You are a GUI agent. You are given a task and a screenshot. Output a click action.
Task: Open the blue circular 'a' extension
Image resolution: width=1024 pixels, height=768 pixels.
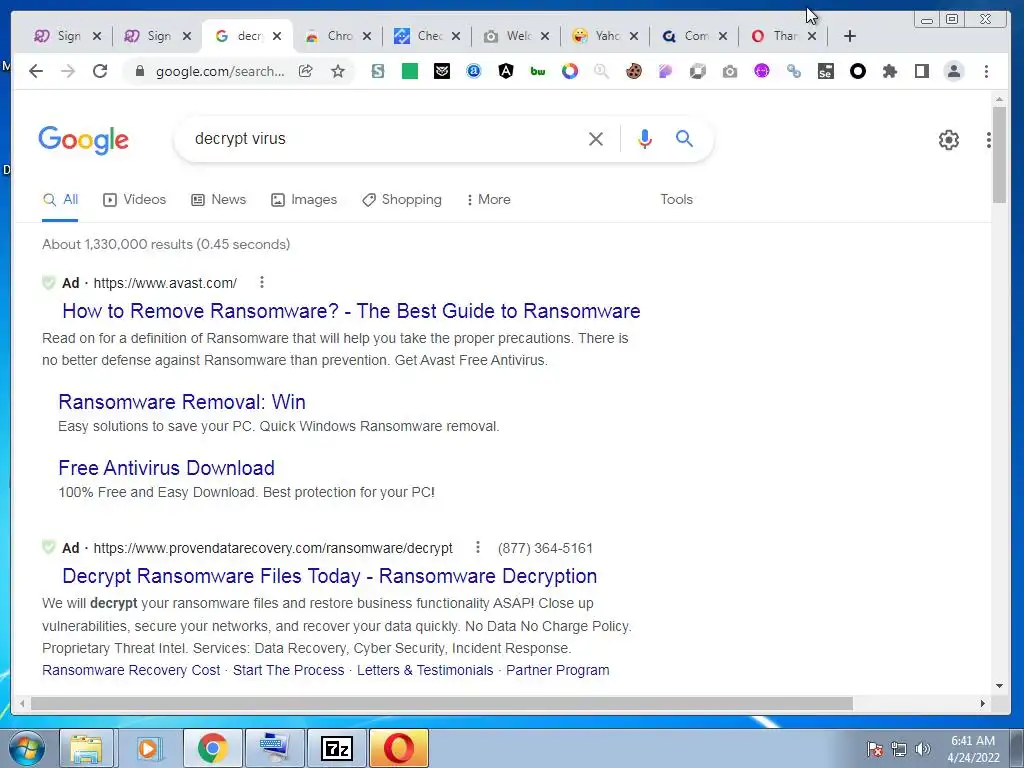click(x=473, y=71)
